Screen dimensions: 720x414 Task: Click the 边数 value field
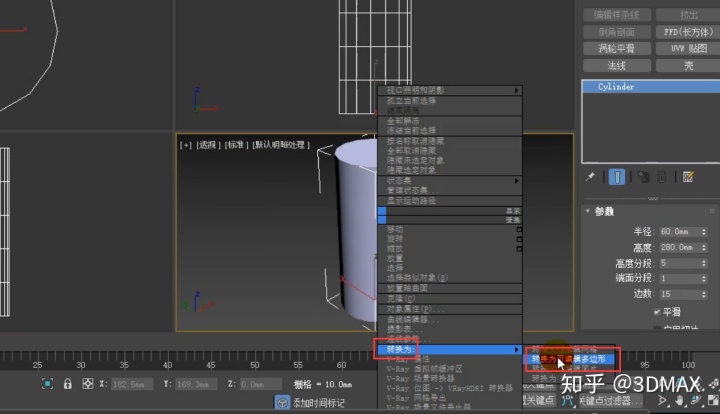click(x=680, y=294)
